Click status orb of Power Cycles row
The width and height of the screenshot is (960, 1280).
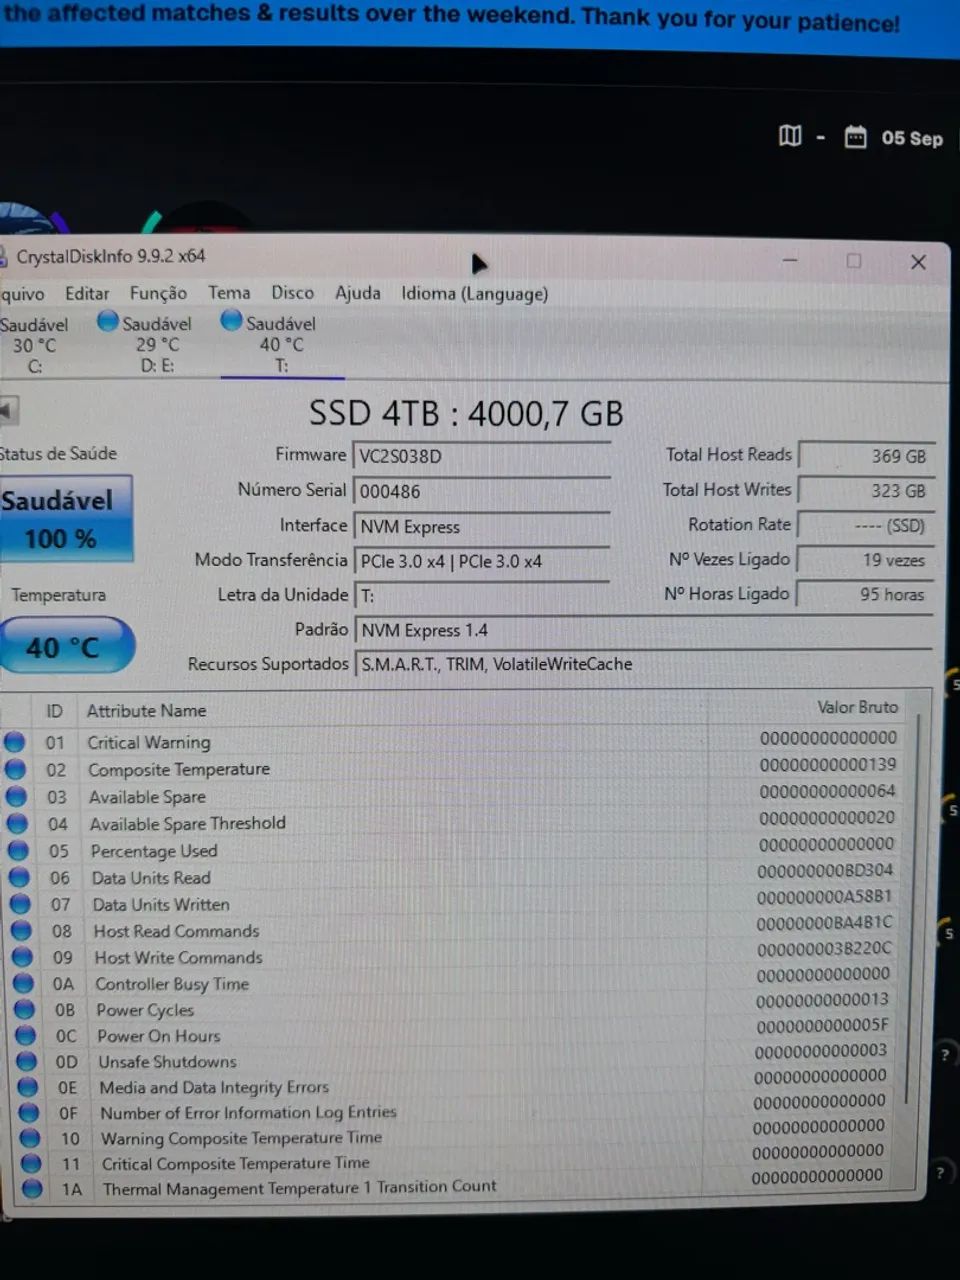(24, 1009)
